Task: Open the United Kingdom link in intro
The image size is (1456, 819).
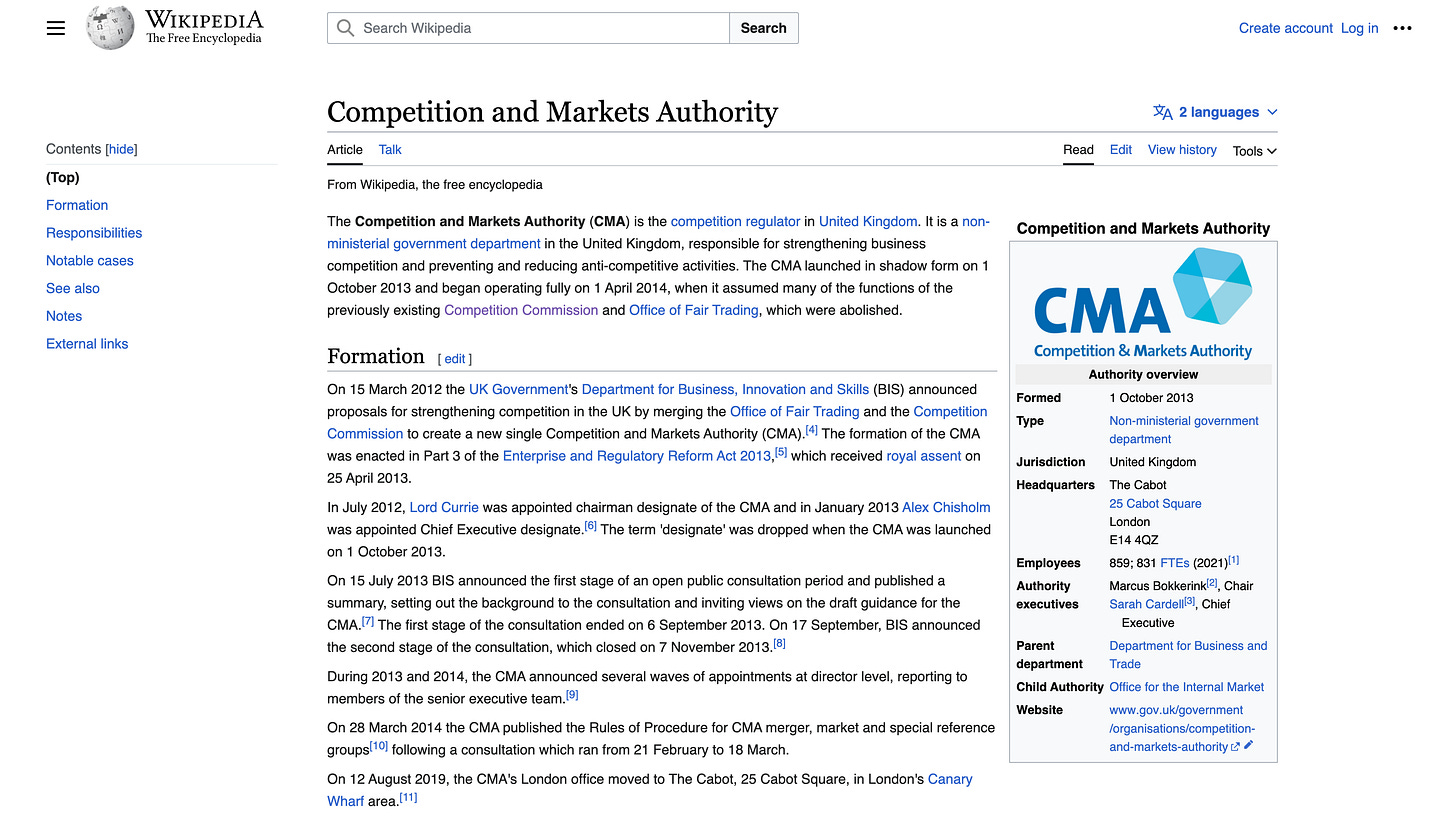Action: coord(868,222)
